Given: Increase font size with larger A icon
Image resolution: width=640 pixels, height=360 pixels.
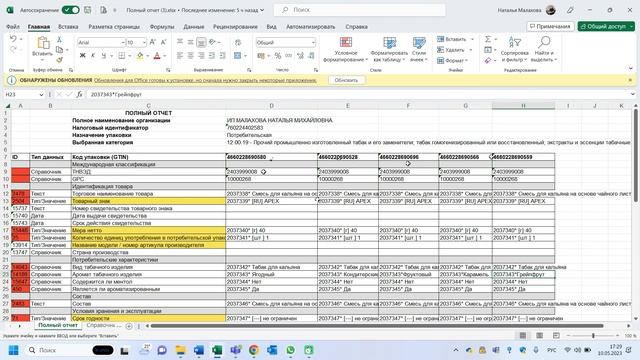Looking at the screenshot, I should point(153,42).
